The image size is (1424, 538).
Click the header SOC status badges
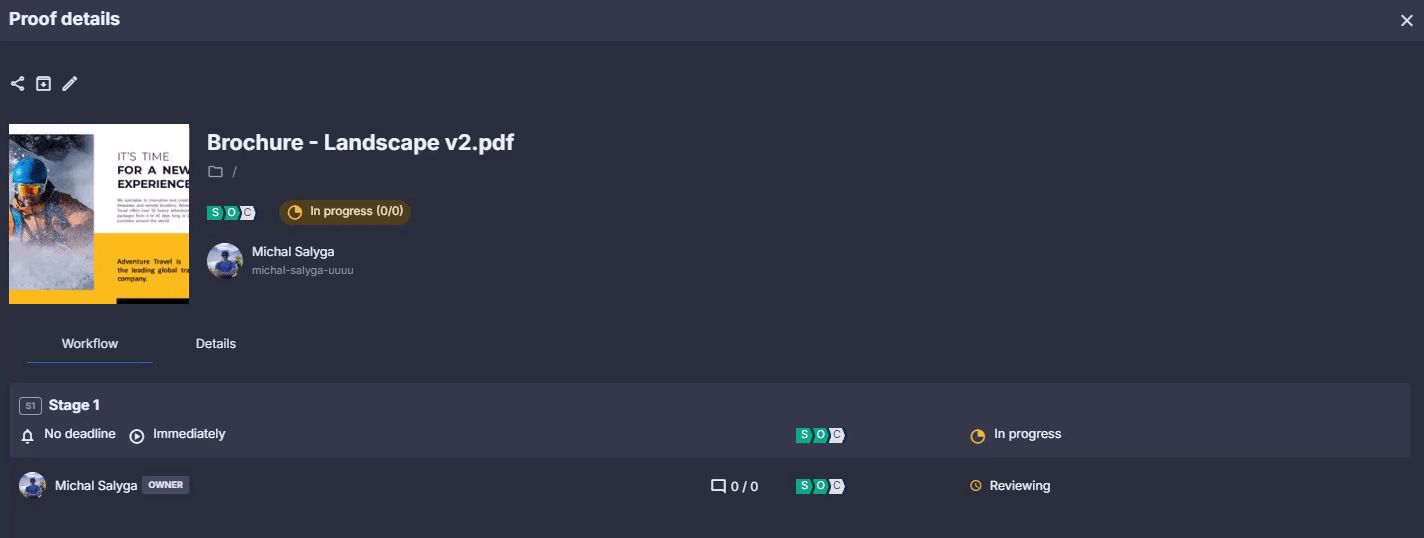(231, 212)
